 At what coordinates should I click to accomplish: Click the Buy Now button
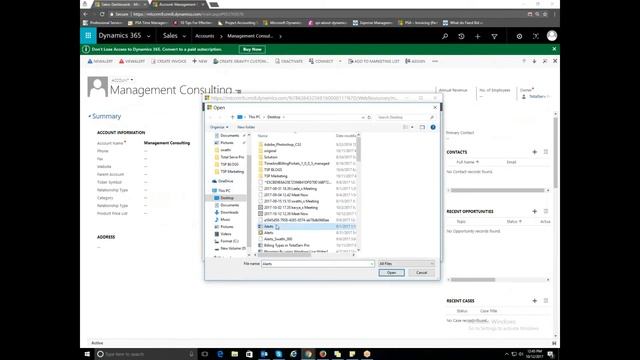(252, 49)
